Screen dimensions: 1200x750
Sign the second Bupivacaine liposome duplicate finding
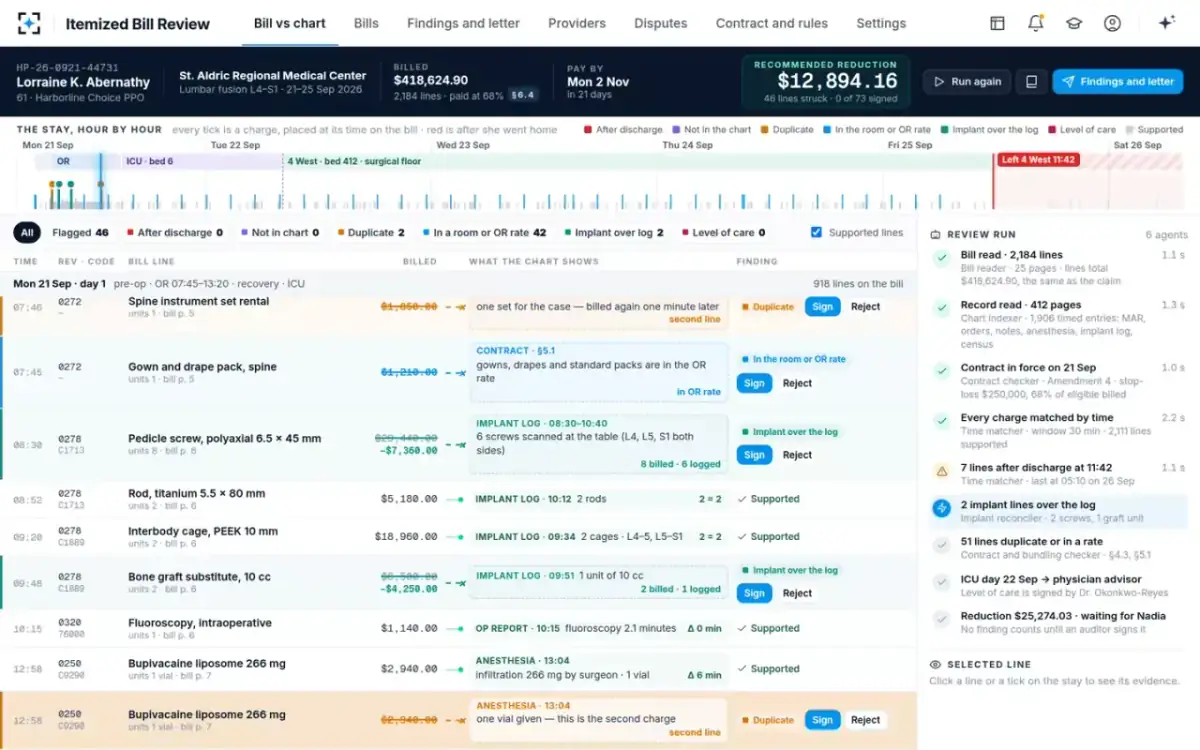tap(822, 720)
